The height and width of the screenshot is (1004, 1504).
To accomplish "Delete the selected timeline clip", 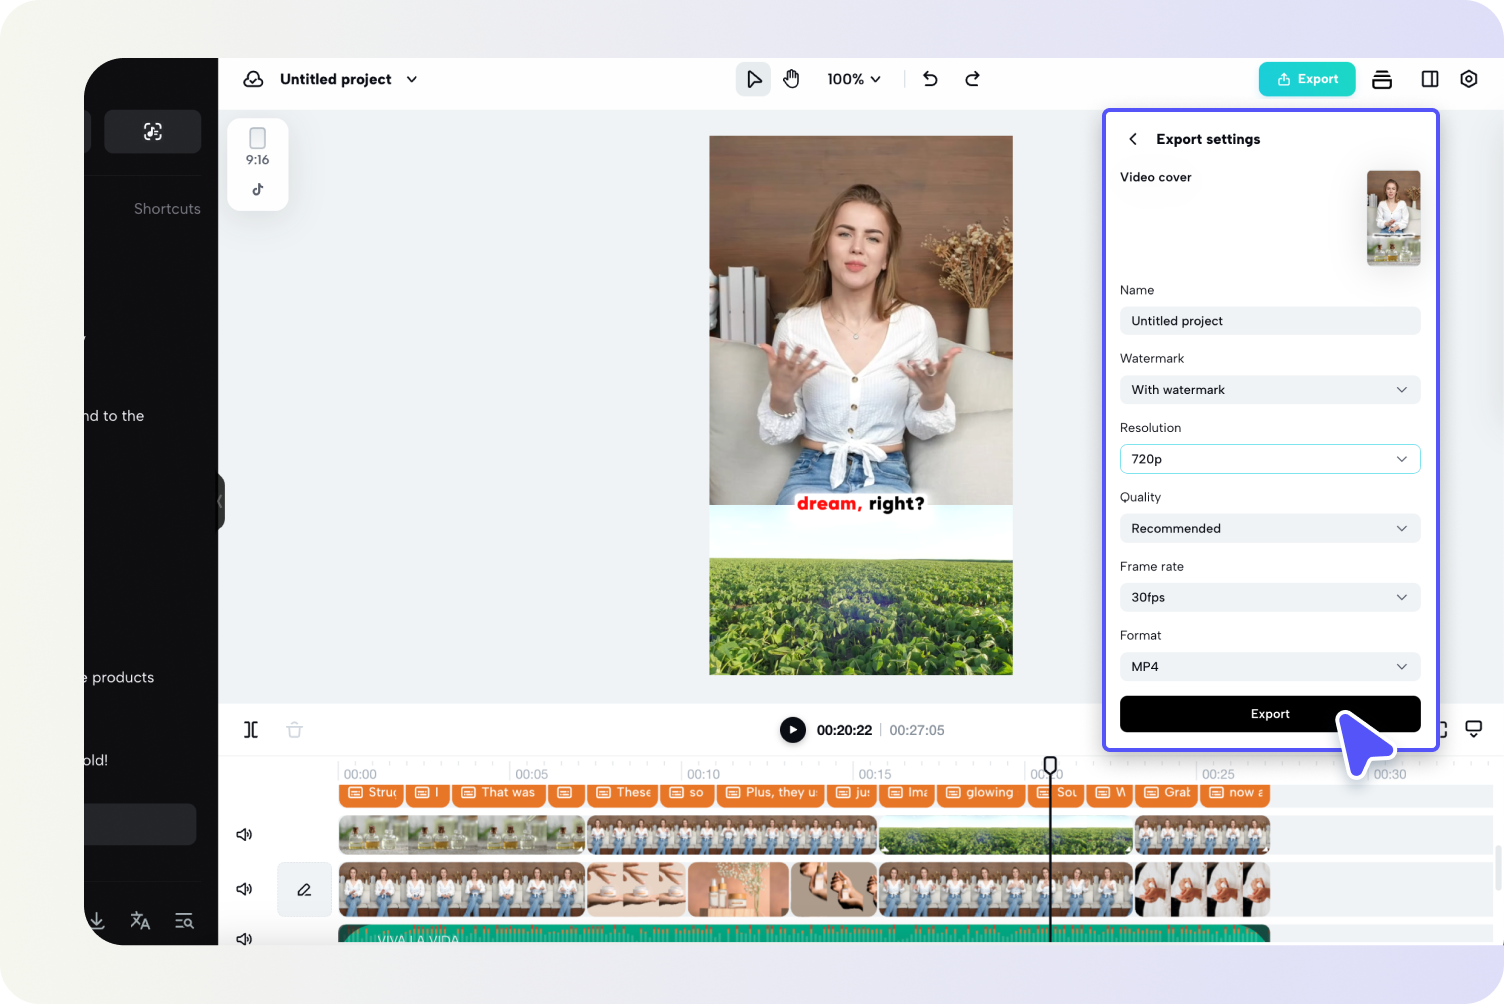I will (294, 730).
